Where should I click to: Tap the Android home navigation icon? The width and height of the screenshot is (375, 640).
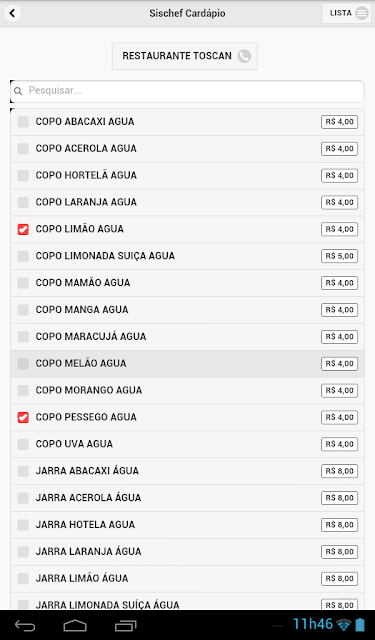(75, 625)
